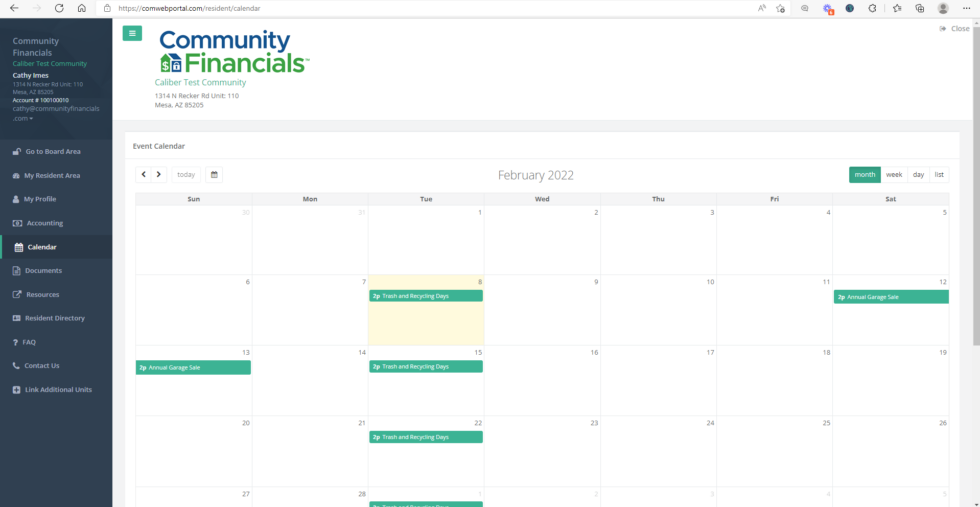Toggle the green hamburger sidebar menu button
Image resolution: width=980 pixels, height=507 pixels.
pos(132,33)
